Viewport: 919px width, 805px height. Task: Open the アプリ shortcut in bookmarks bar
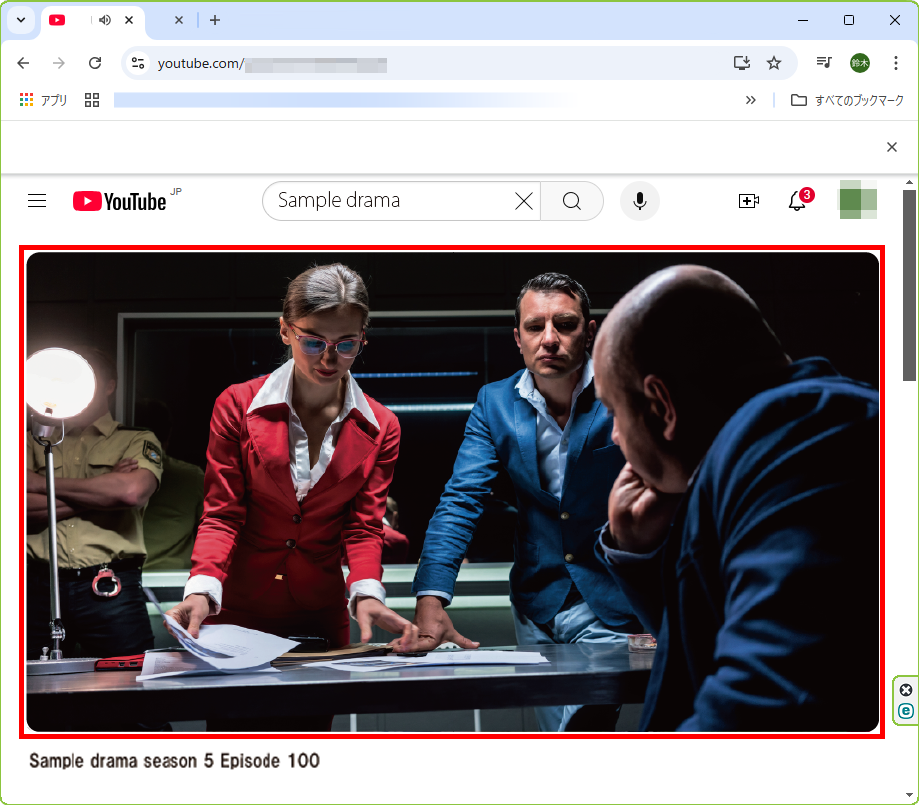(43, 100)
